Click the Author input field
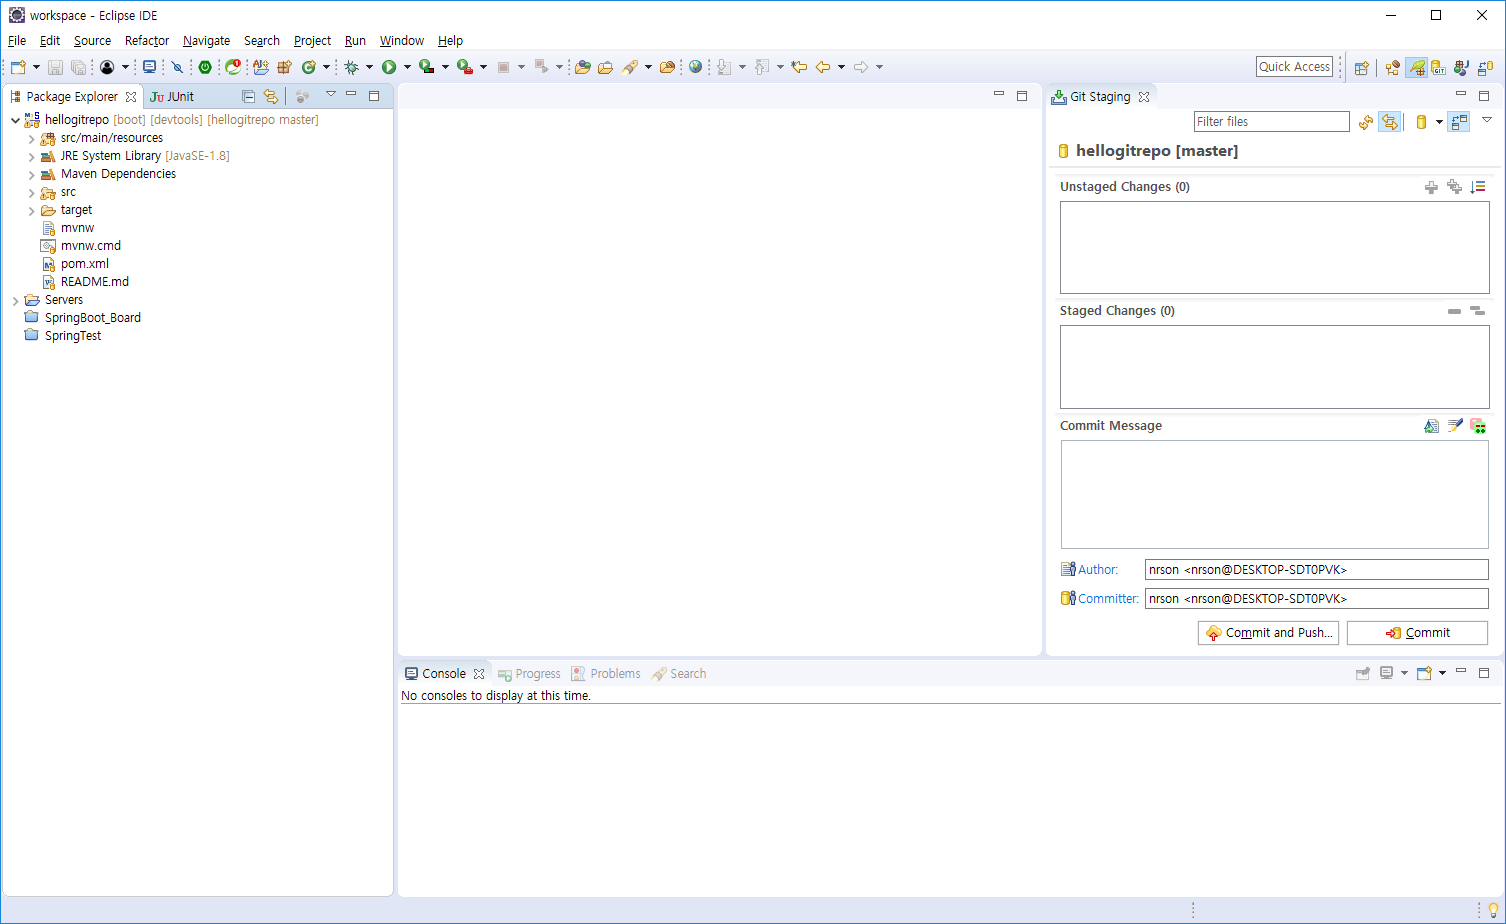This screenshot has width=1506, height=924. tap(1317, 570)
